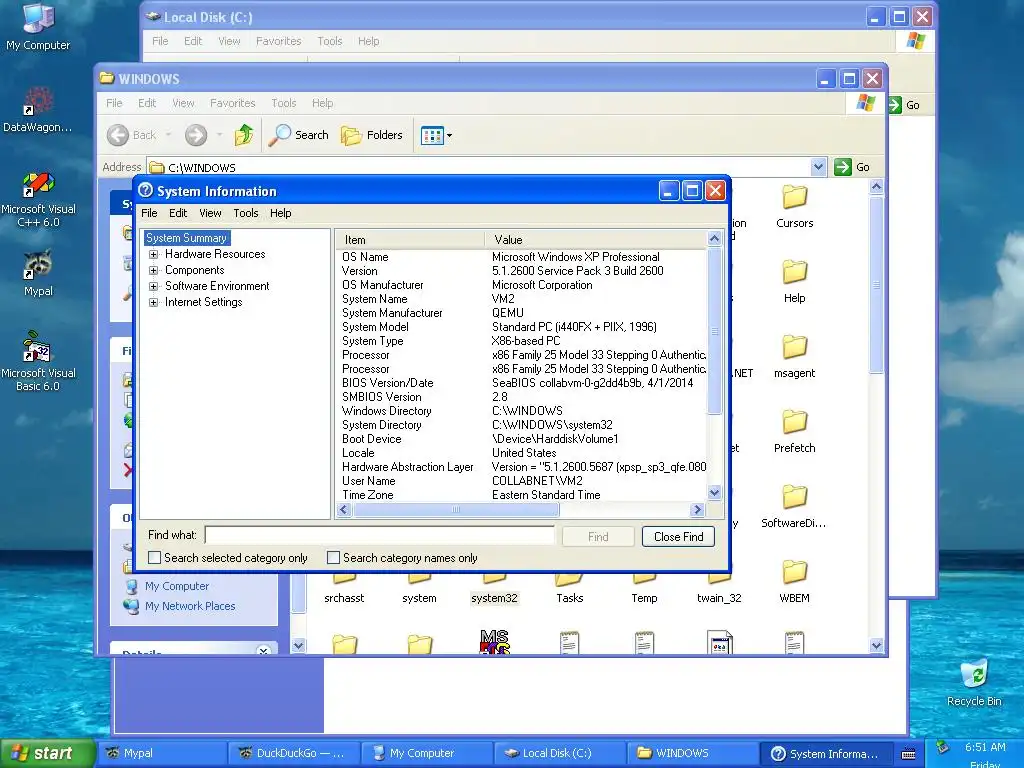The image size is (1024, 768).
Task: Open Favorites menu in WINDOWS window
Action: (232, 103)
